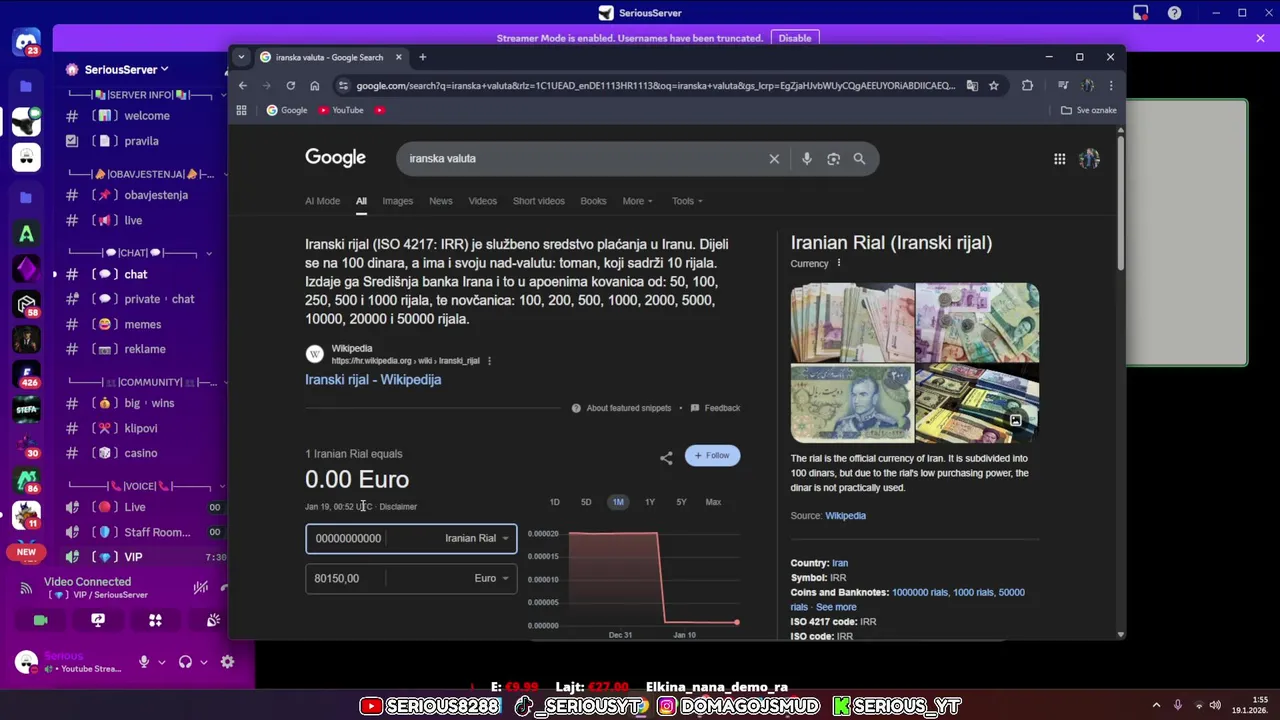The width and height of the screenshot is (1280, 720).
Task: Open Discord user settings gear
Action: click(x=227, y=661)
